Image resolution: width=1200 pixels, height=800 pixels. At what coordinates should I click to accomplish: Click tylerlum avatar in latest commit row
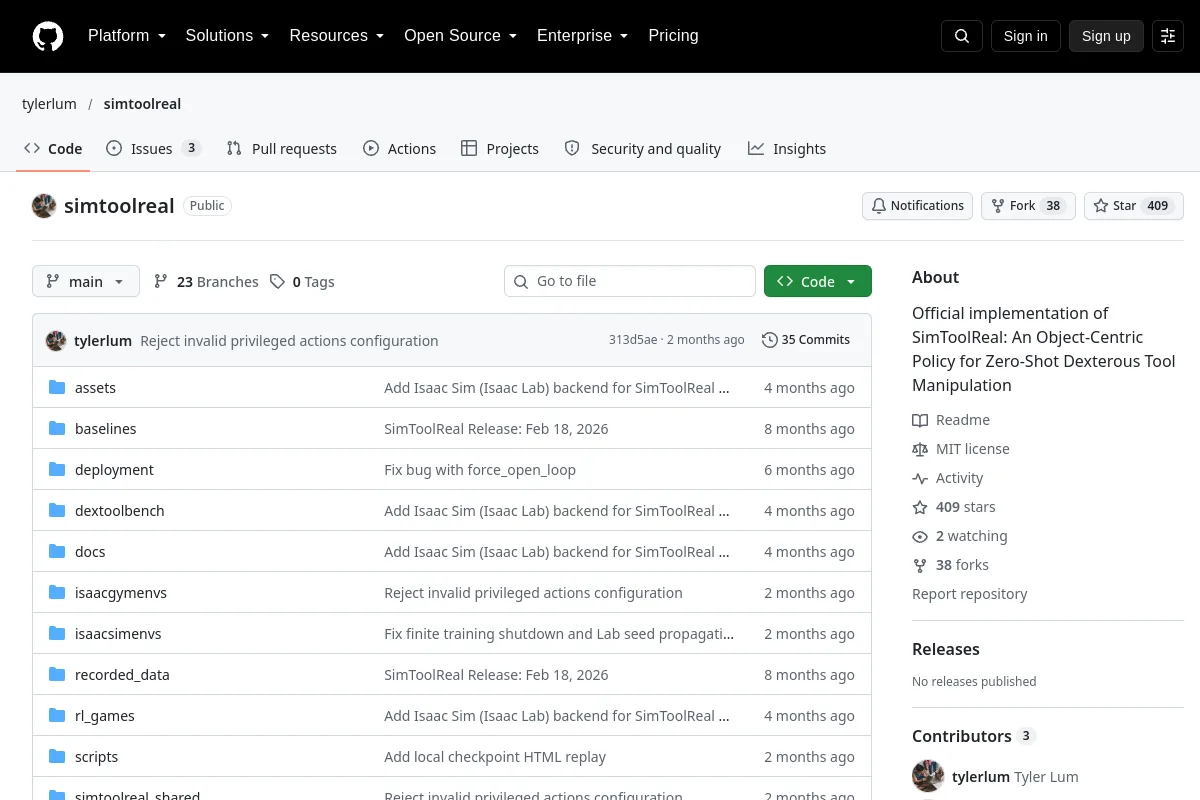[x=56, y=341]
